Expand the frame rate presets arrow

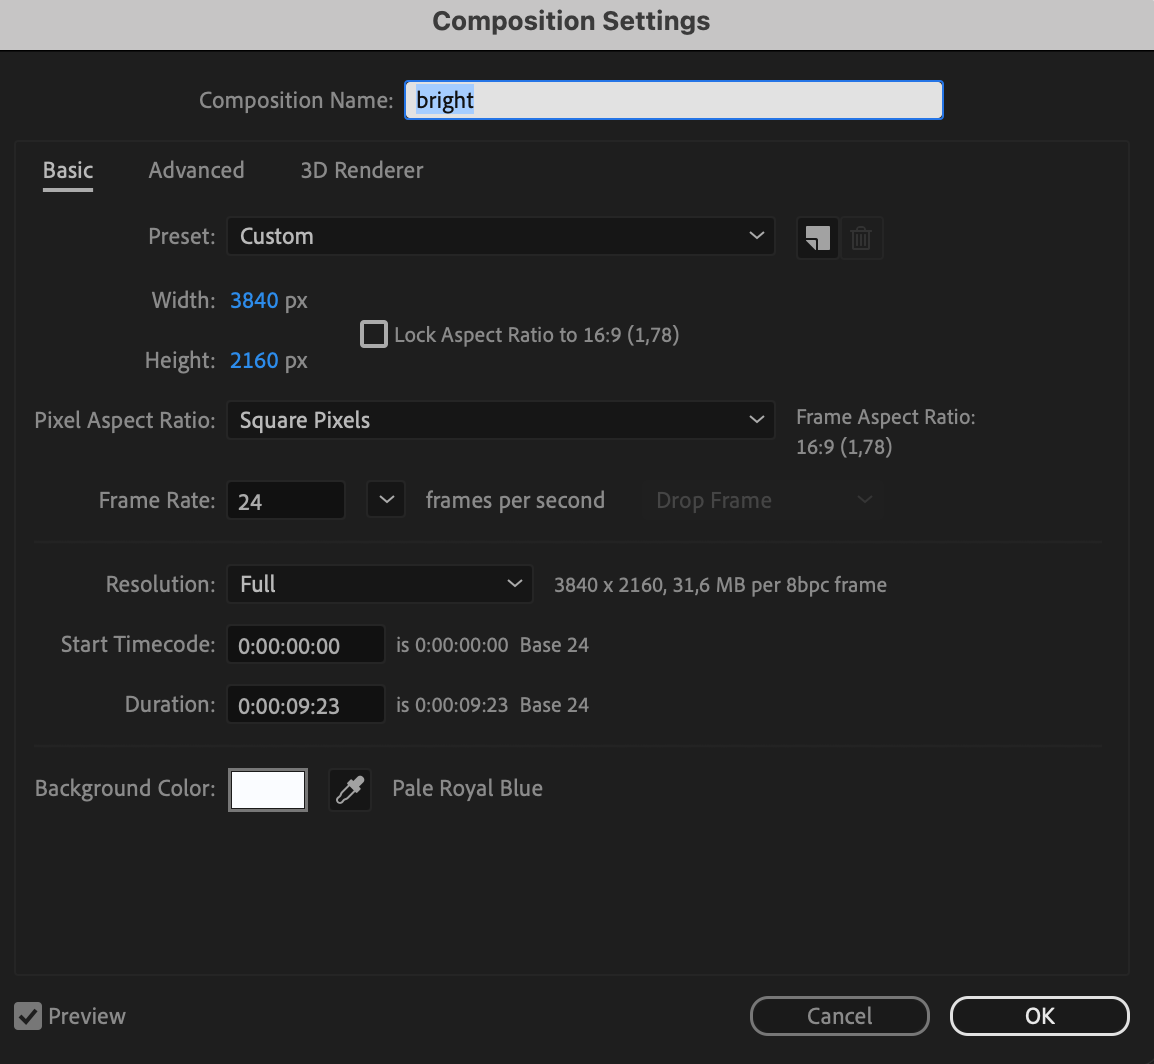click(x=386, y=499)
